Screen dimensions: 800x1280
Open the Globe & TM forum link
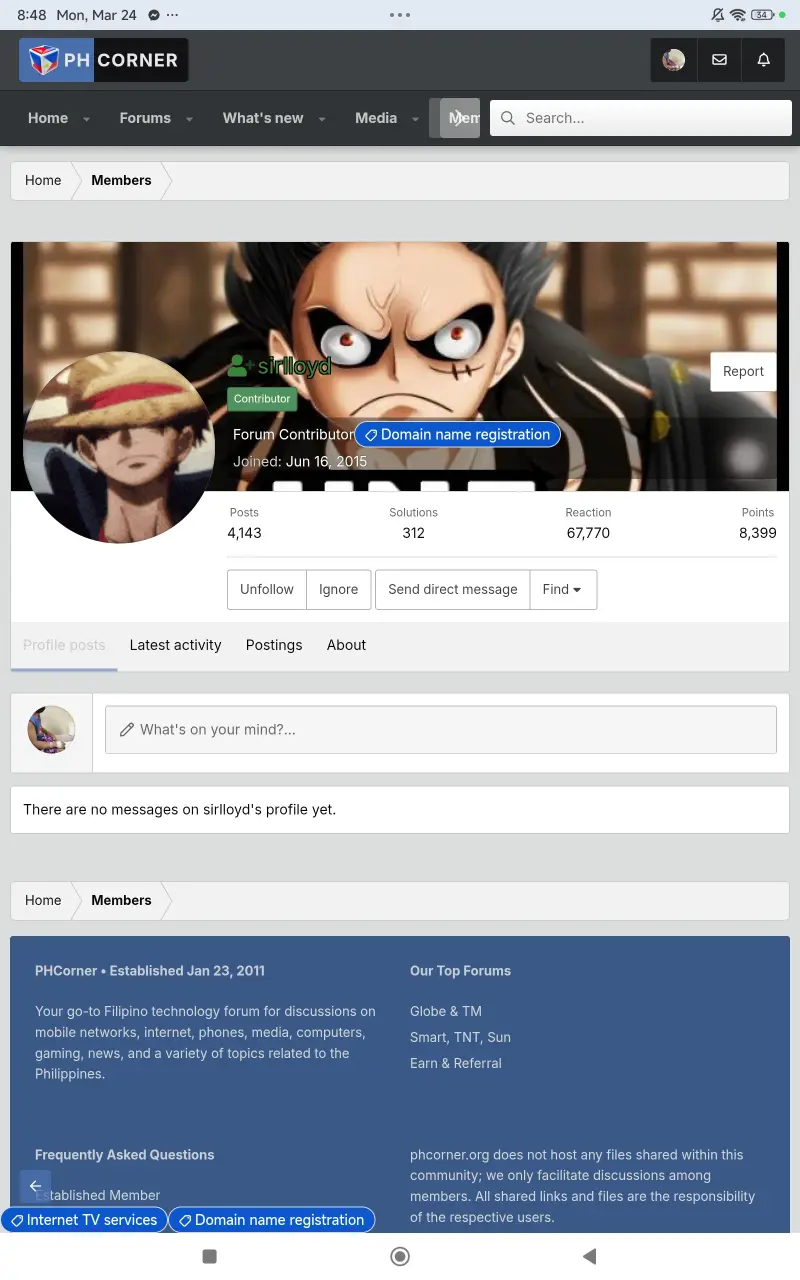[446, 1011]
